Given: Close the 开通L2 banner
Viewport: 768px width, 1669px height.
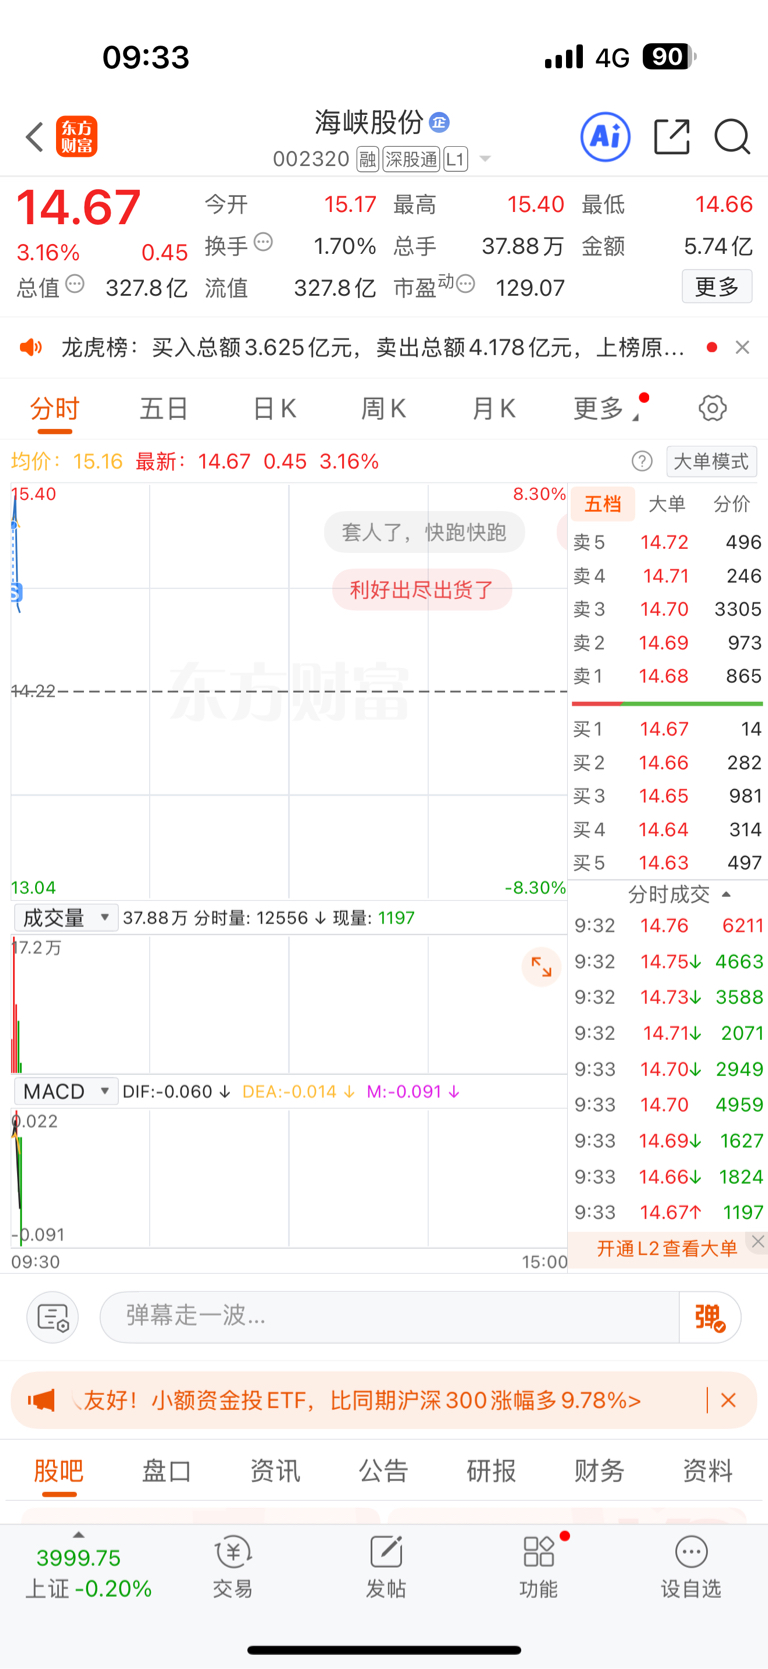Looking at the screenshot, I should (x=758, y=1241).
